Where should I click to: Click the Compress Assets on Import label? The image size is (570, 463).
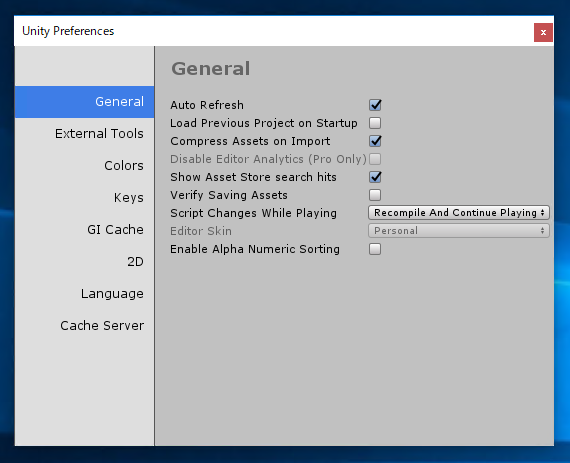[x=250, y=141]
